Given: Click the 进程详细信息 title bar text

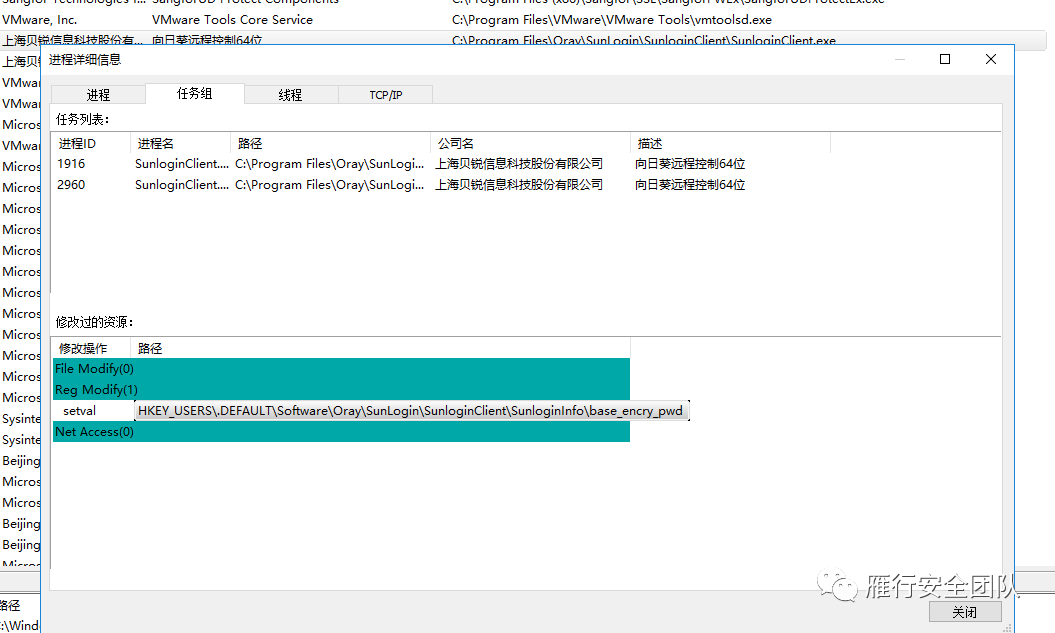Looking at the screenshot, I should click(85, 60).
